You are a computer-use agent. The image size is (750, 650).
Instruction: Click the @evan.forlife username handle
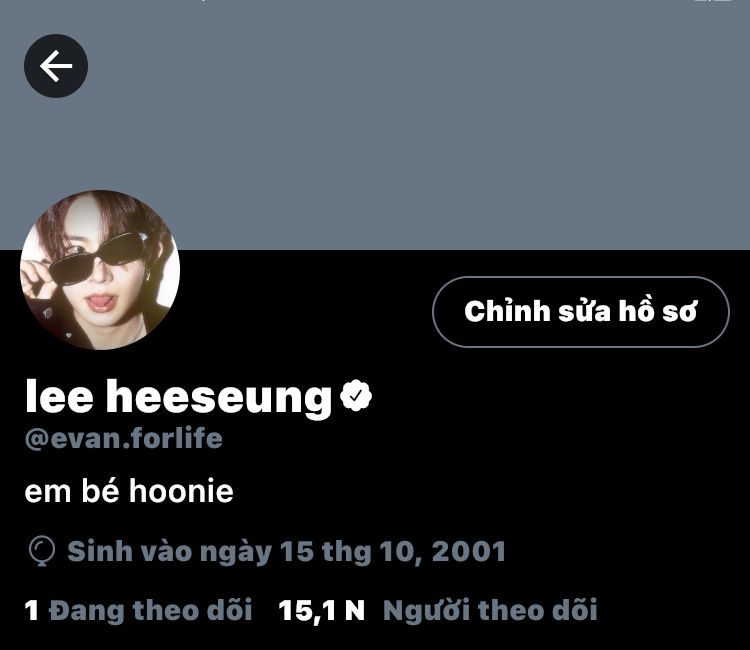pyautogui.click(x=123, y=439)
